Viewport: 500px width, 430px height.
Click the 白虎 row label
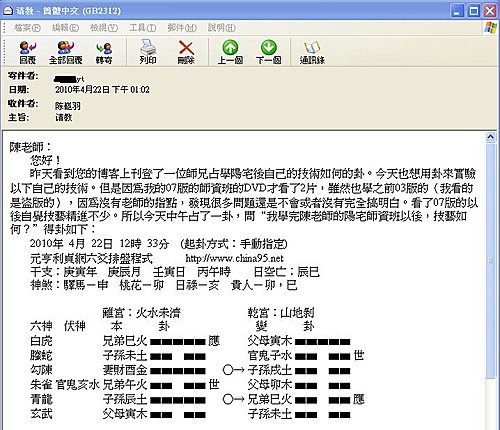(x=41, y=341)
